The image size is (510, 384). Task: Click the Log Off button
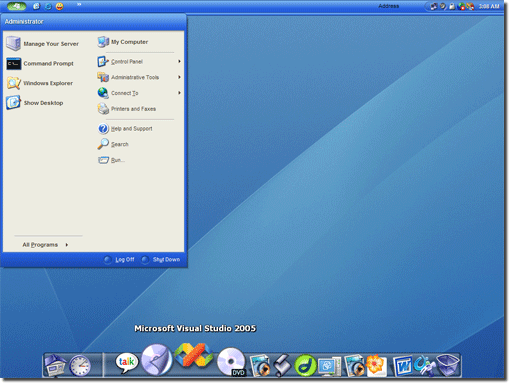[119, 259]
